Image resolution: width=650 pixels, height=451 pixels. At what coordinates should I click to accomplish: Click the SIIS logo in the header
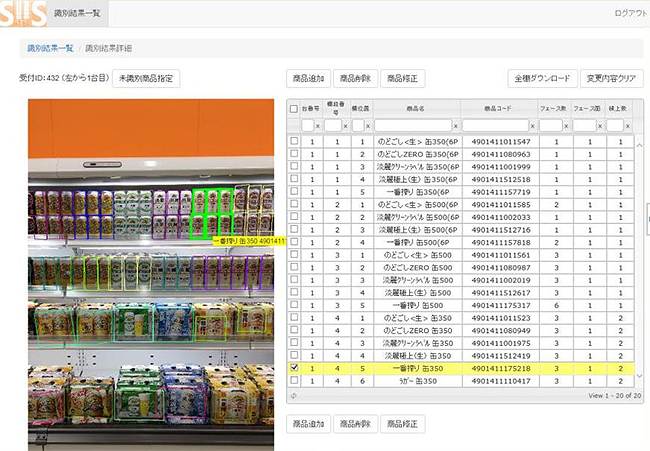coord(23,14)
